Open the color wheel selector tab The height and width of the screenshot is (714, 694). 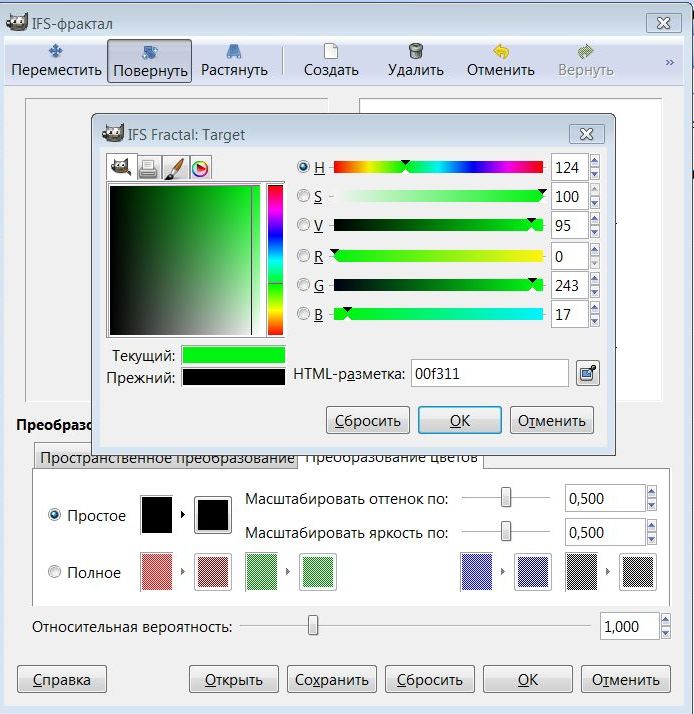coord(200,168)
